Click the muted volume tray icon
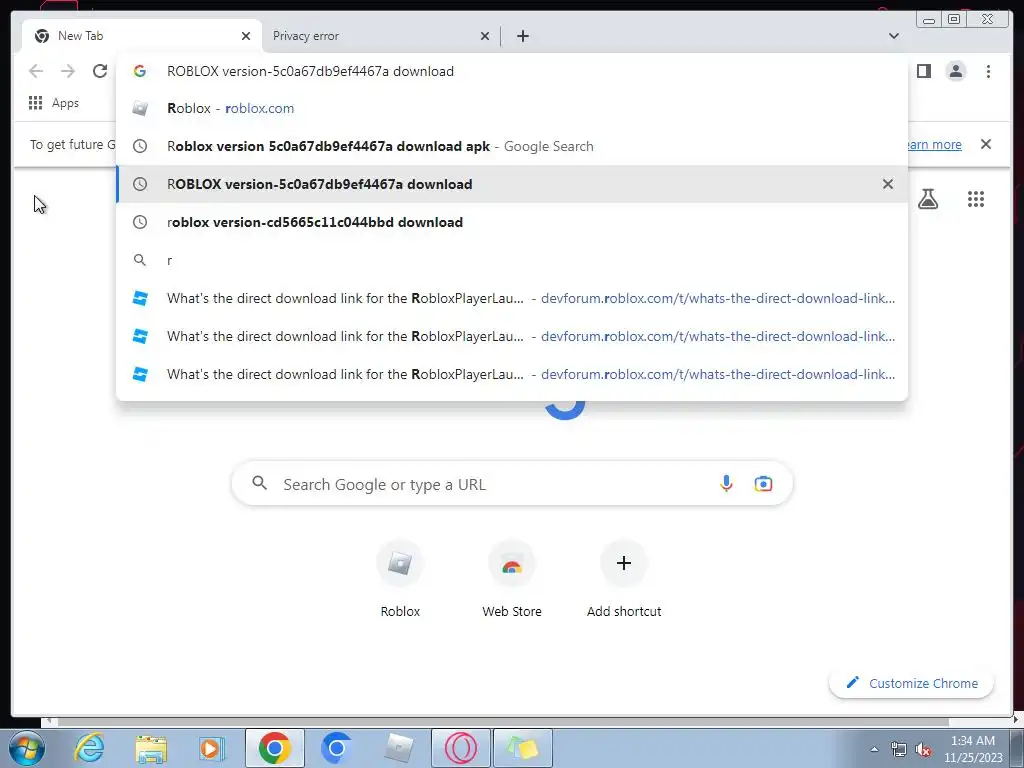Viewport: 1024px width, 768px height. coord(922,749)
